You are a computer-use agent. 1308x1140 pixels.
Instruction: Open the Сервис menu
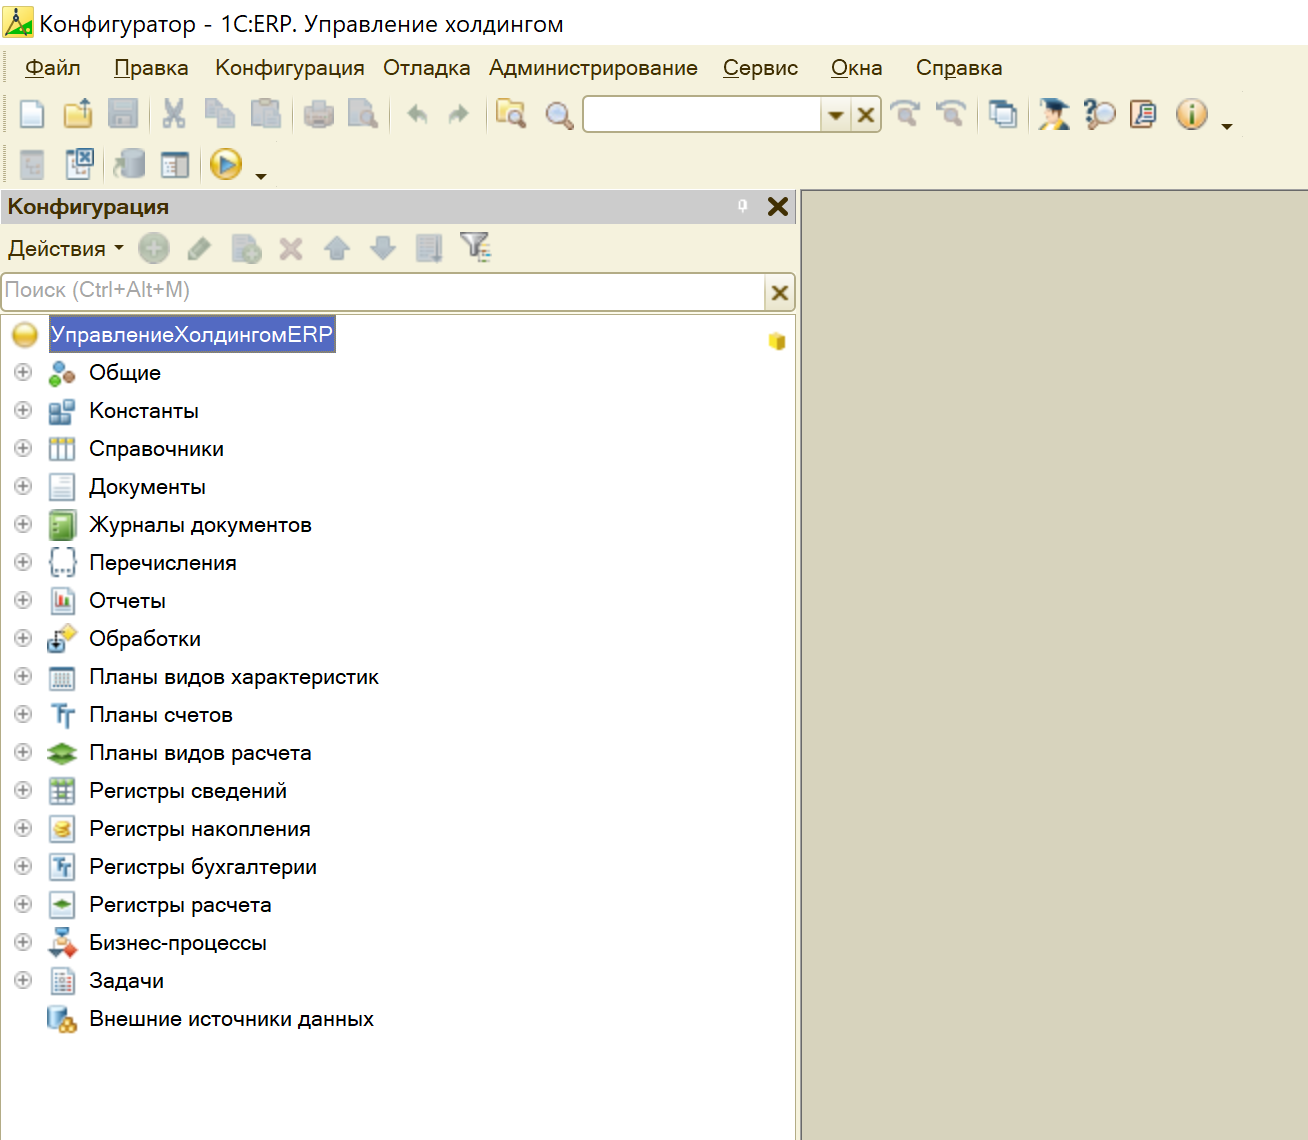[761, 68]
